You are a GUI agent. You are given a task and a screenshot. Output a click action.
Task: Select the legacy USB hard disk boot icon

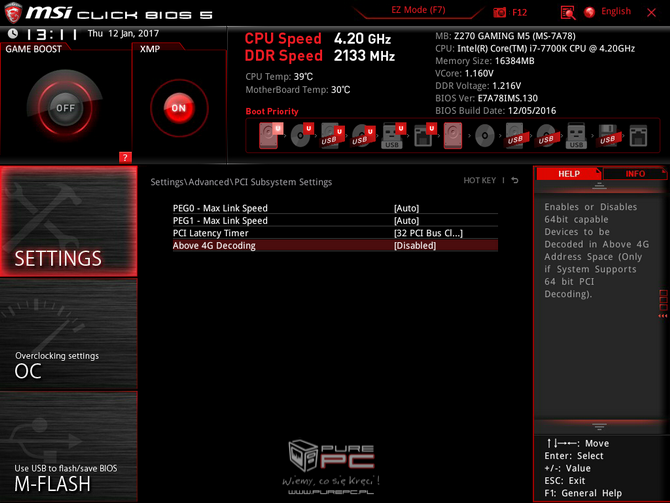tap(515, 136)
